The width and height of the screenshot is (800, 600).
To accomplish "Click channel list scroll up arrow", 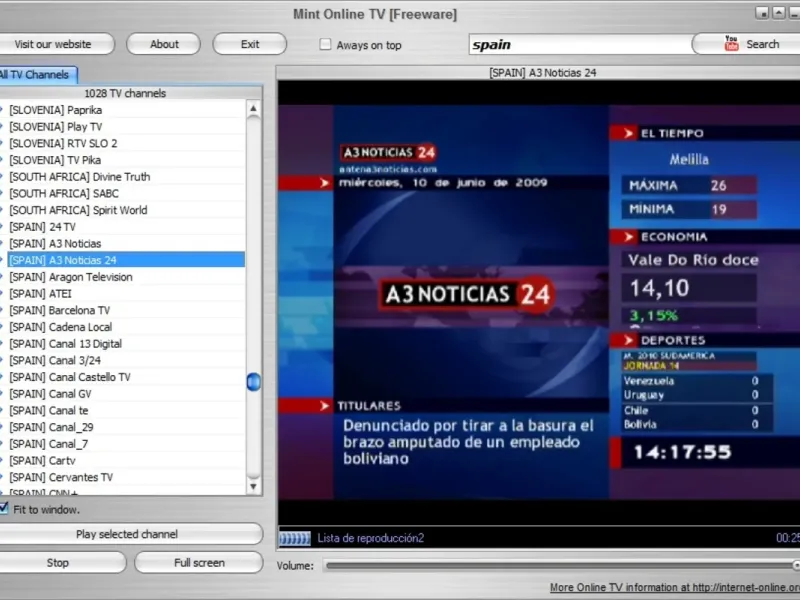I will [x=254, y=108].
